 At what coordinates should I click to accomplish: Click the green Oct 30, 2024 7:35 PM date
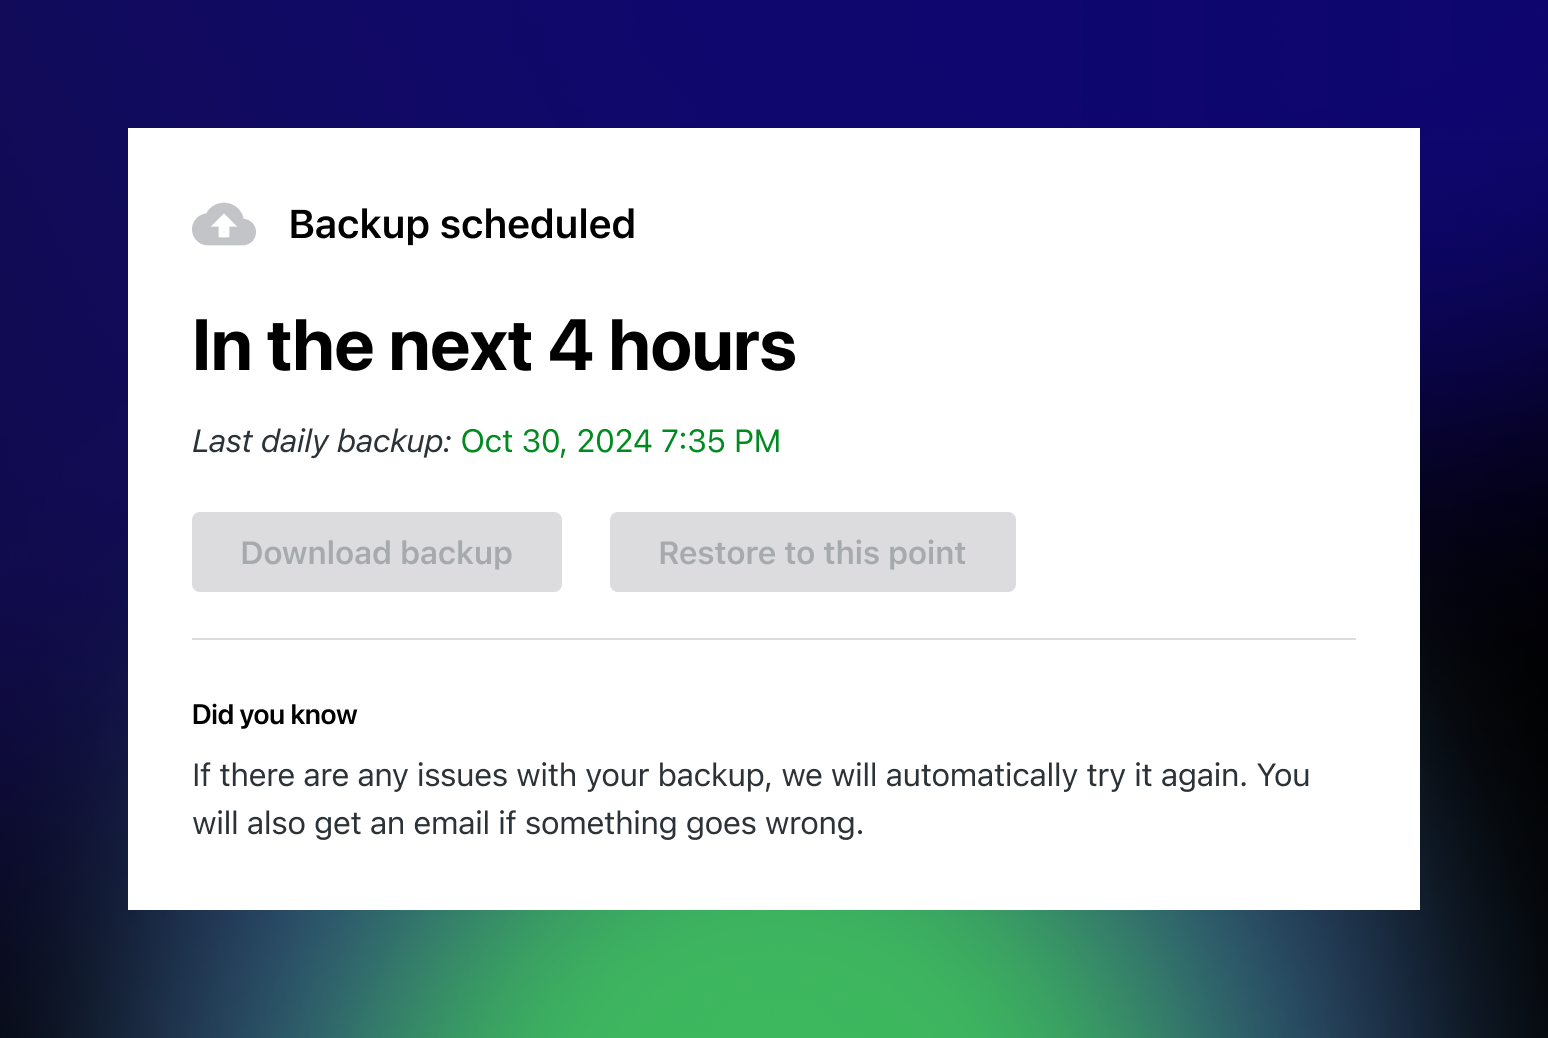point(621,441)
